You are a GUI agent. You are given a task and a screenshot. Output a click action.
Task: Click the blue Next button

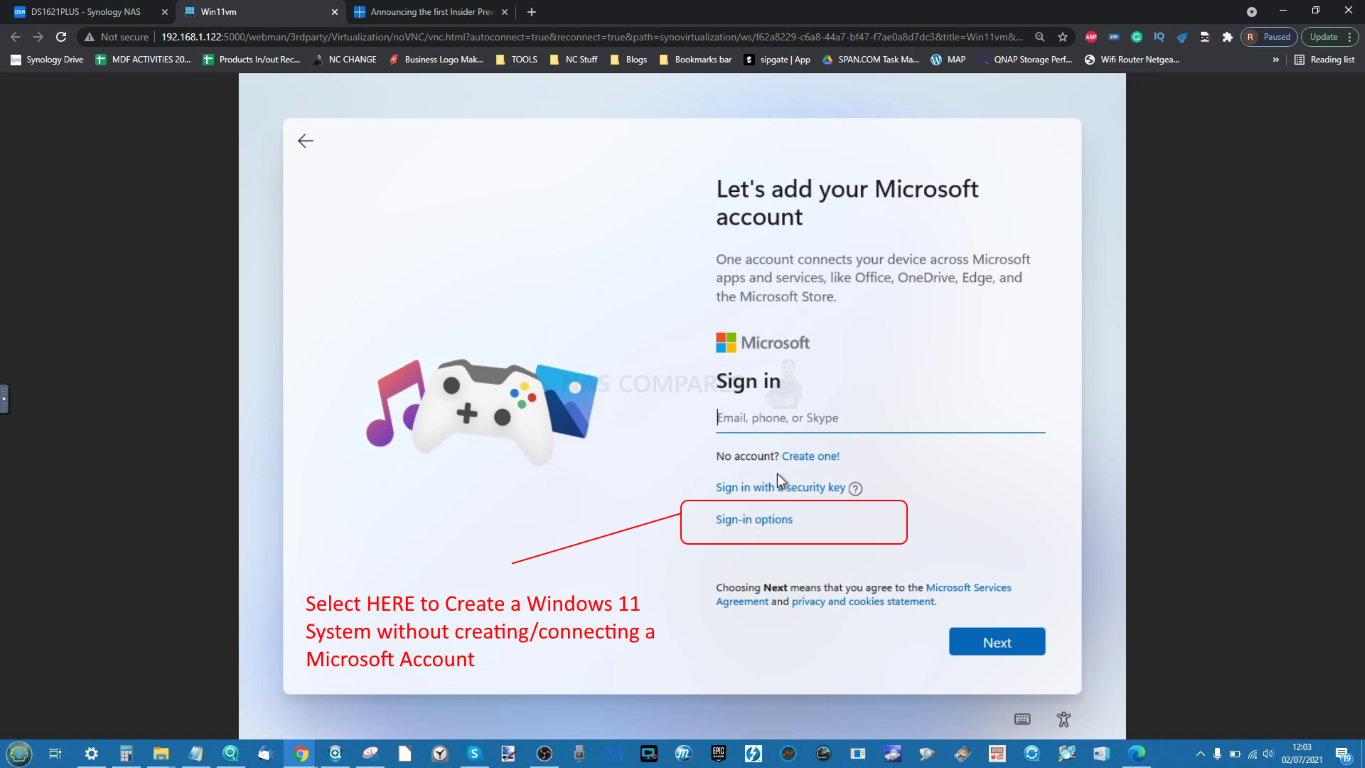pos(997,642)
